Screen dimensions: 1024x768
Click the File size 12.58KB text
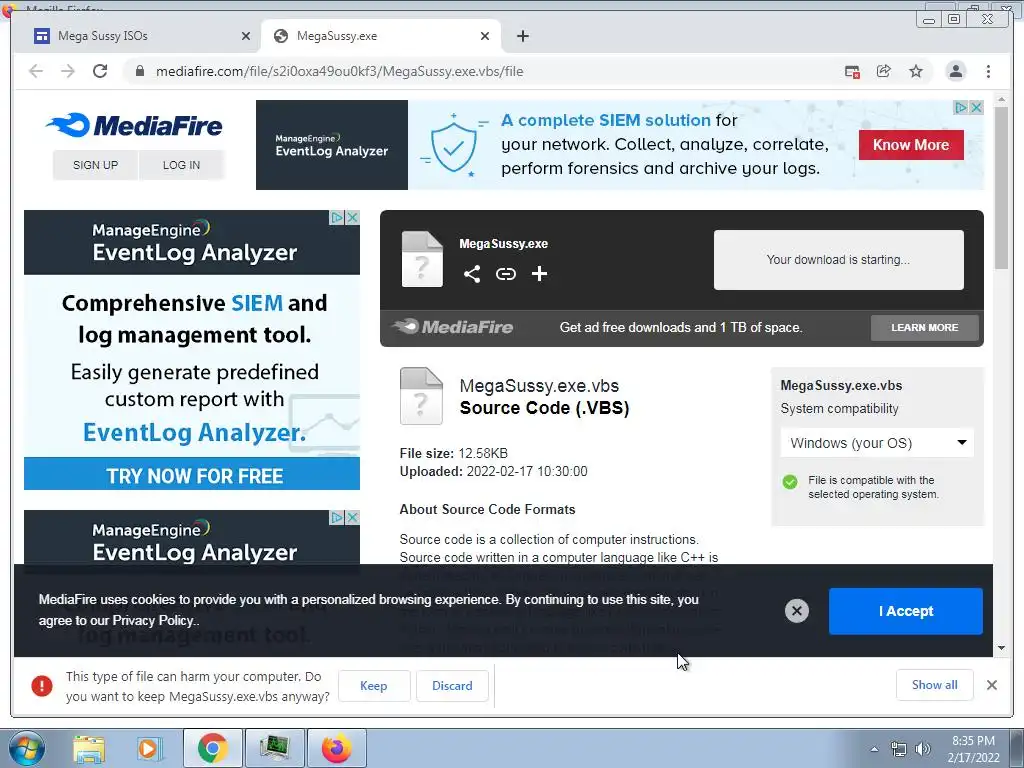click(x=454, y=453)
